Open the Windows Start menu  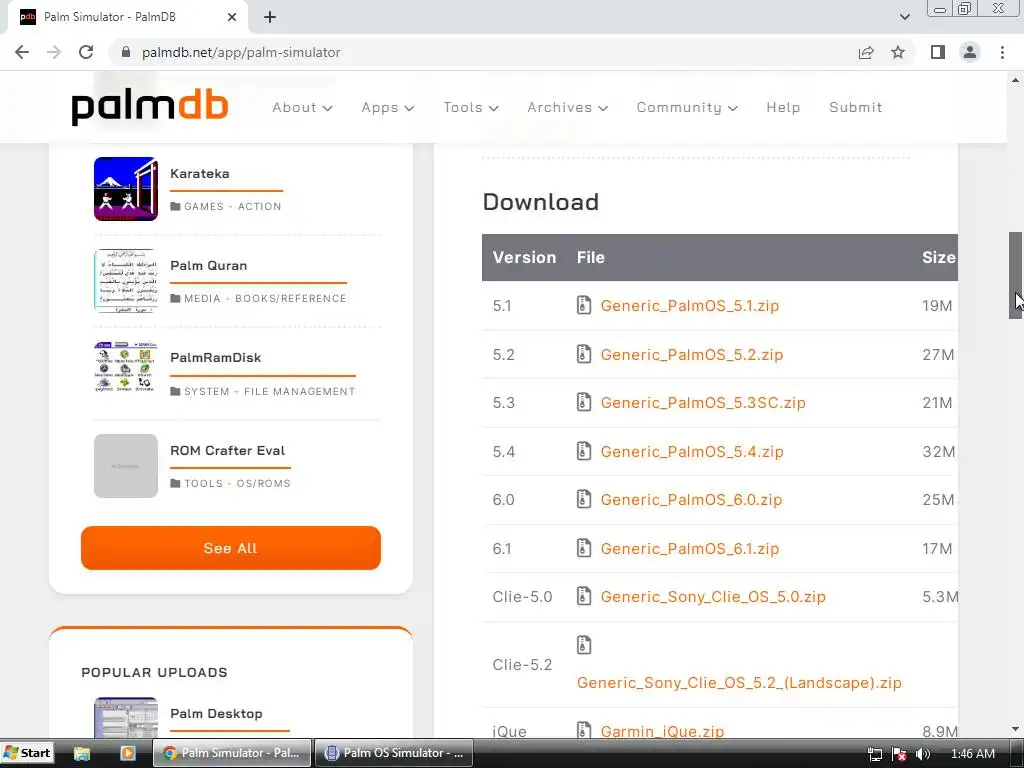(26, 753)
